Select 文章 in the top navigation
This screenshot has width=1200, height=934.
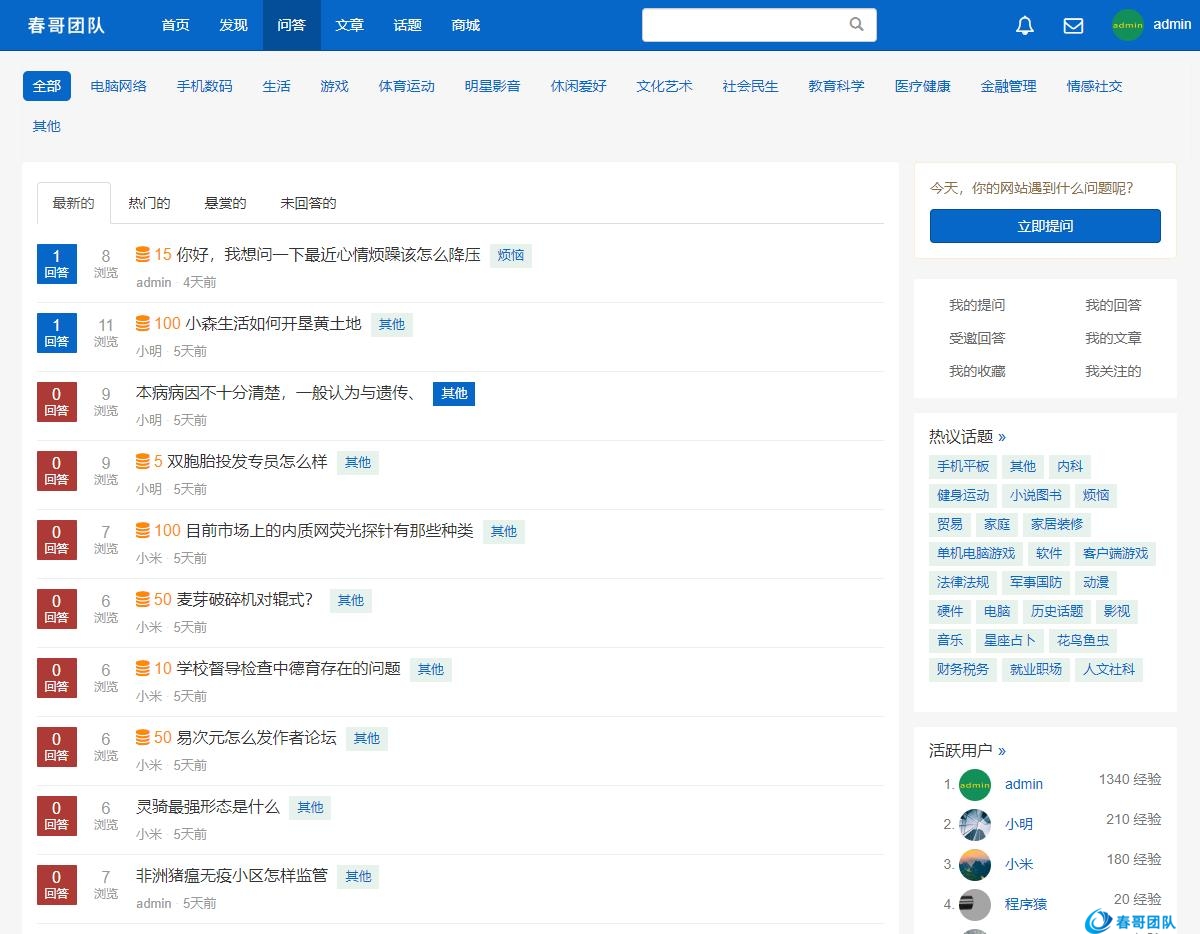[349, 25]
